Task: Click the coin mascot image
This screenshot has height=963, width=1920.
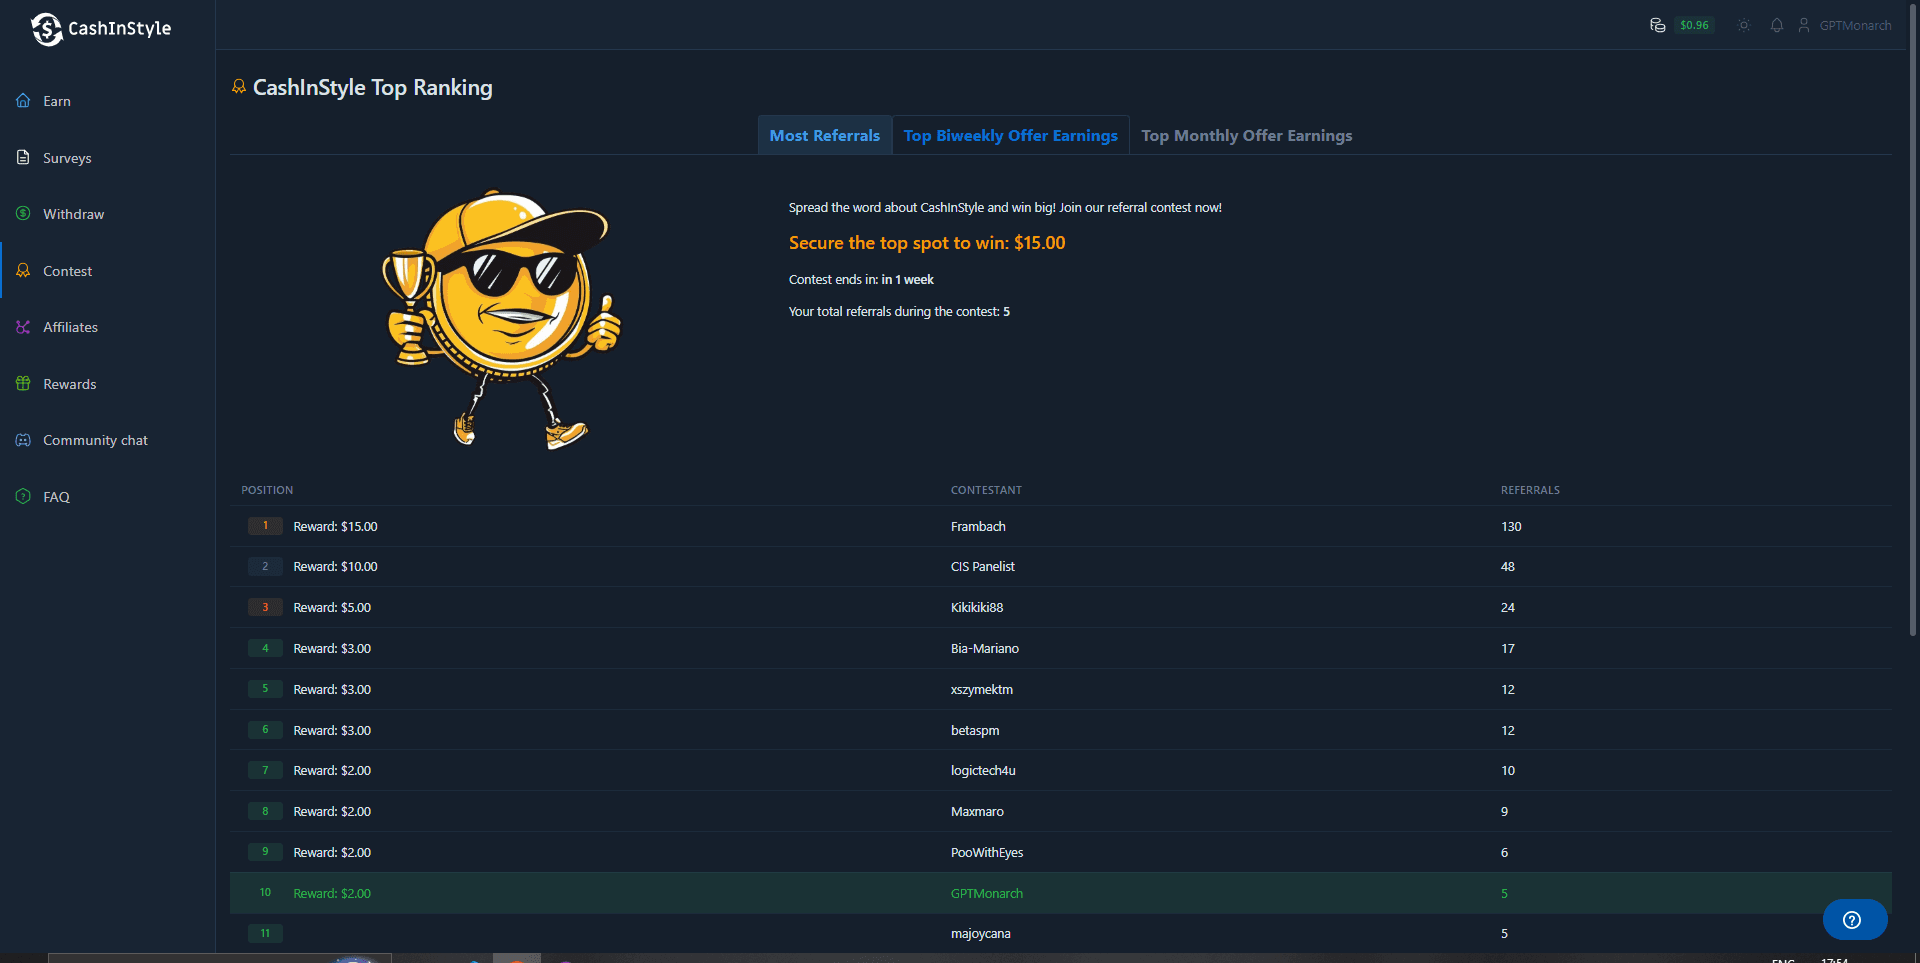Action: [502, 319]
